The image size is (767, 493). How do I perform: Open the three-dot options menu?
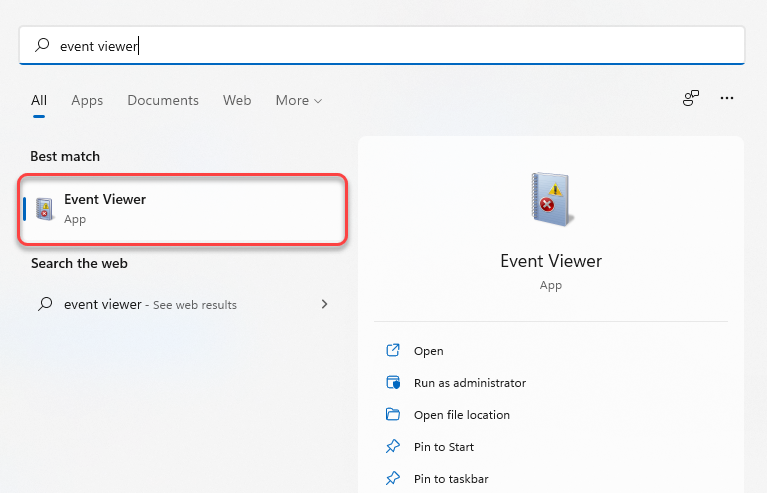[x=727, y=98]
